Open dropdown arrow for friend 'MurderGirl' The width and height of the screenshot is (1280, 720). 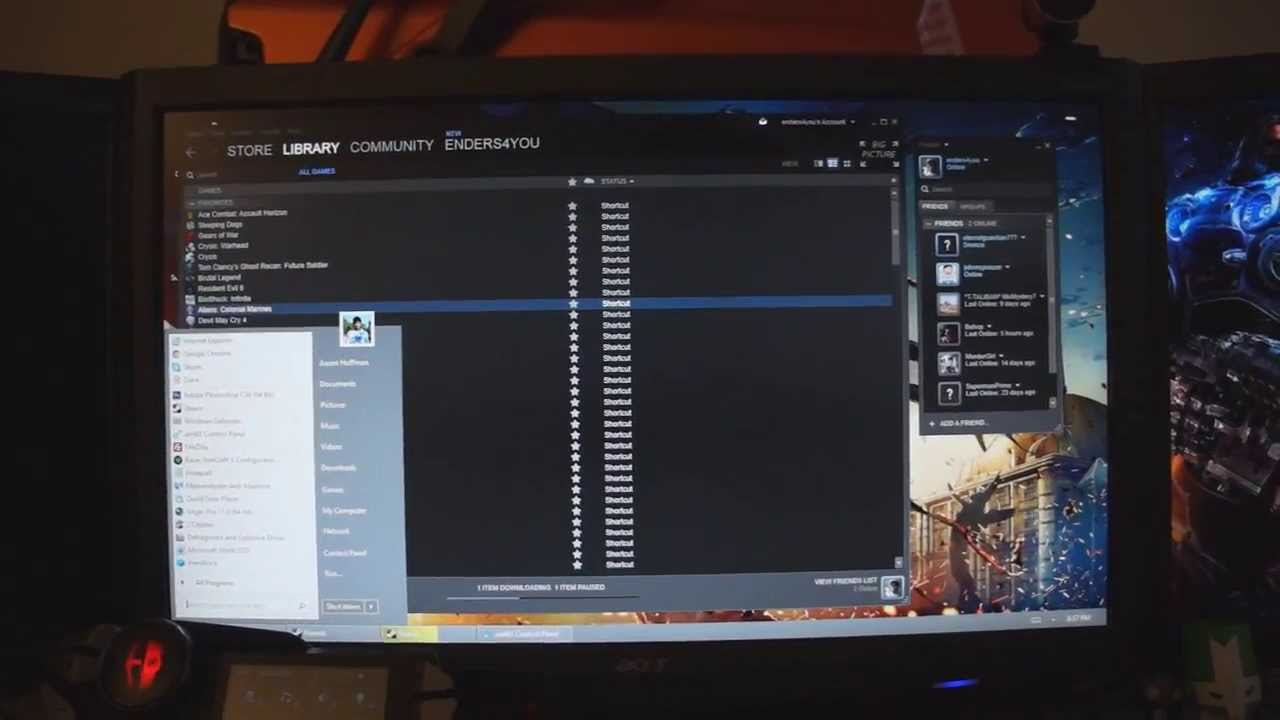[1003, 355]
